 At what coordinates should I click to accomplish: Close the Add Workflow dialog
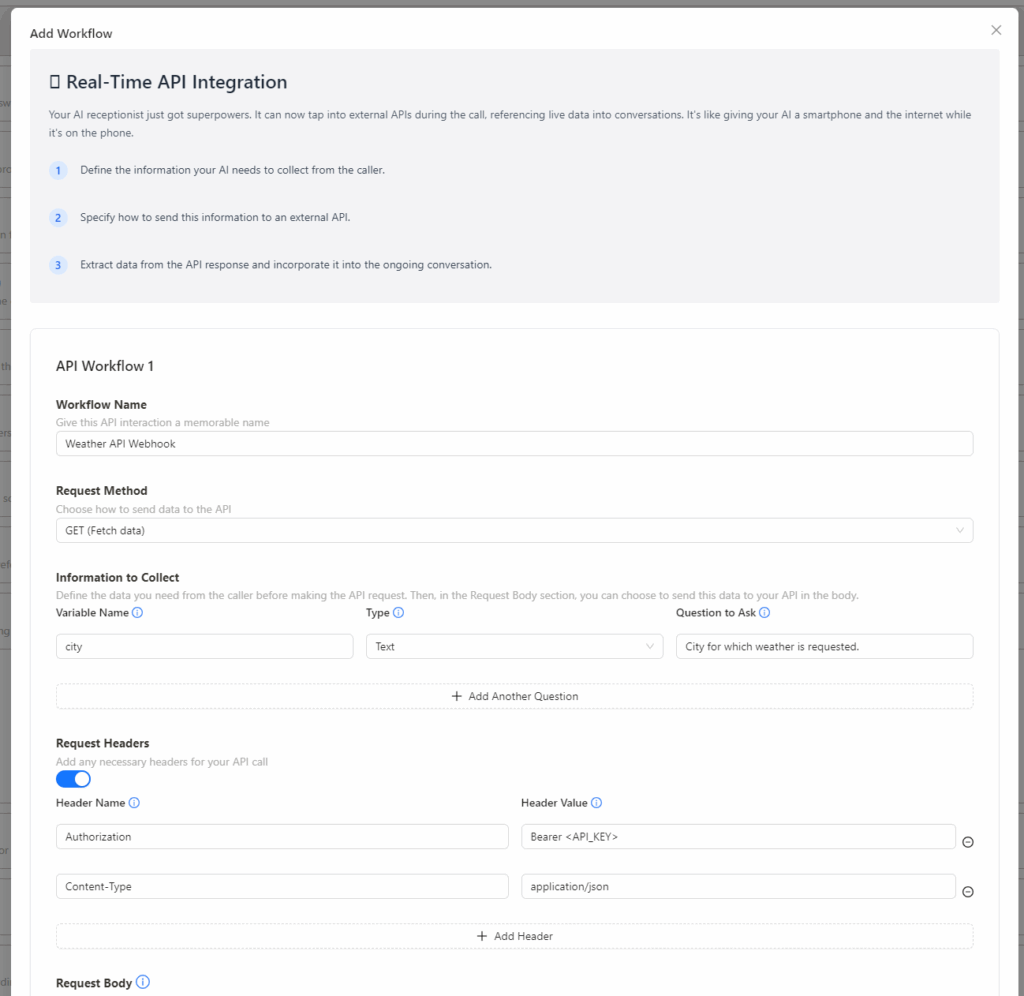[x=996, y=30]
